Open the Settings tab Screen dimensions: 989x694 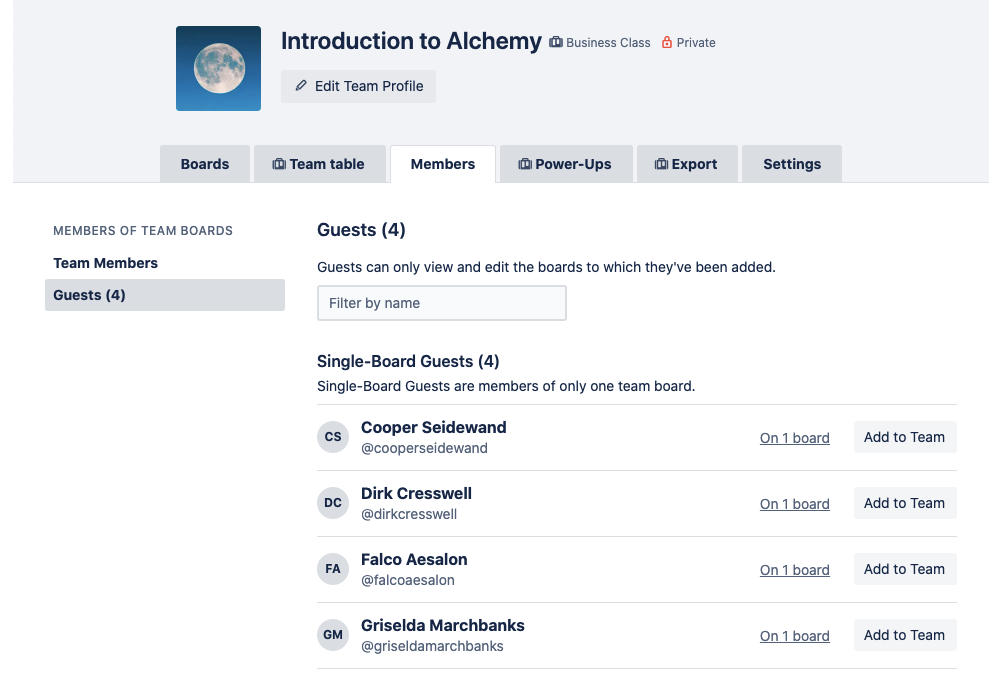click(x=792, y=164)
